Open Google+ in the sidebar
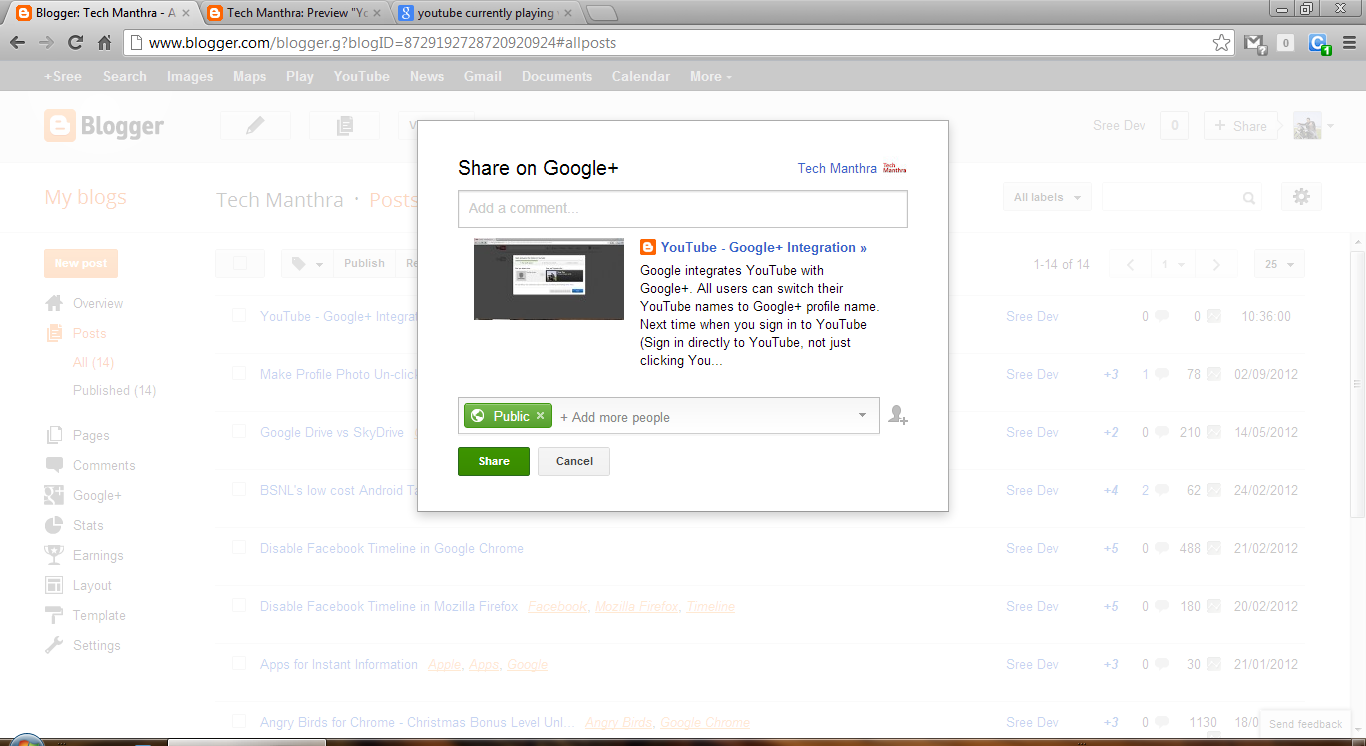Viewport: 1366px width, 746px height. (97, 495)
